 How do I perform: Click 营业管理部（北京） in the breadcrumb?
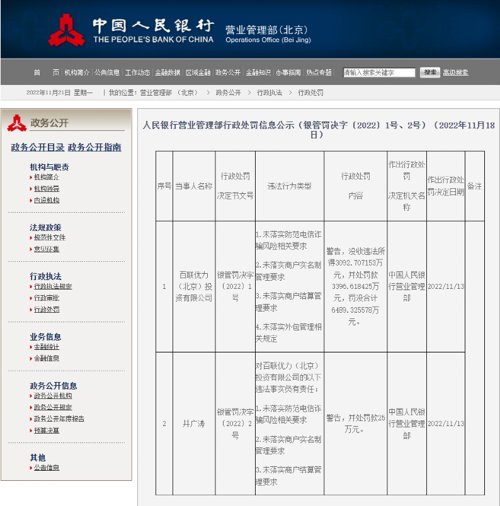click(169, 92)
